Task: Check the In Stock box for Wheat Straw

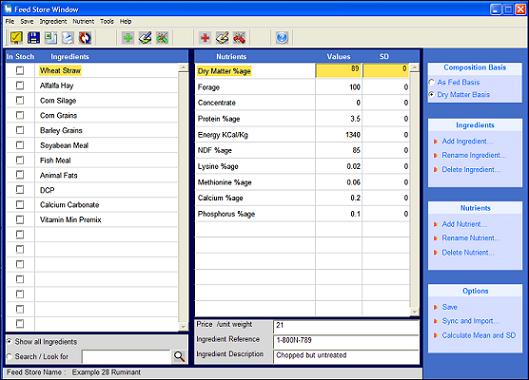Action: click(20, 70)
